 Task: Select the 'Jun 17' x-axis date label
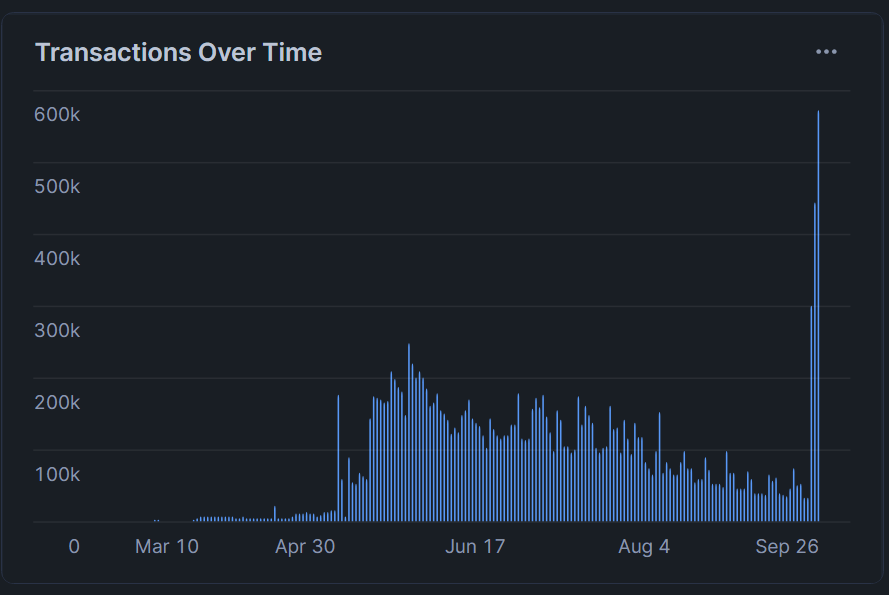(x=475, y=546)
